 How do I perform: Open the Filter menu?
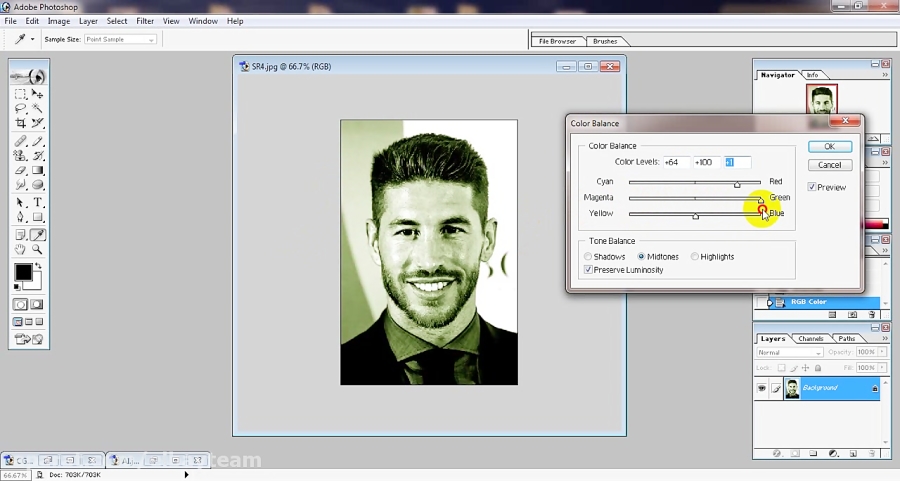[x=145, y=21]
